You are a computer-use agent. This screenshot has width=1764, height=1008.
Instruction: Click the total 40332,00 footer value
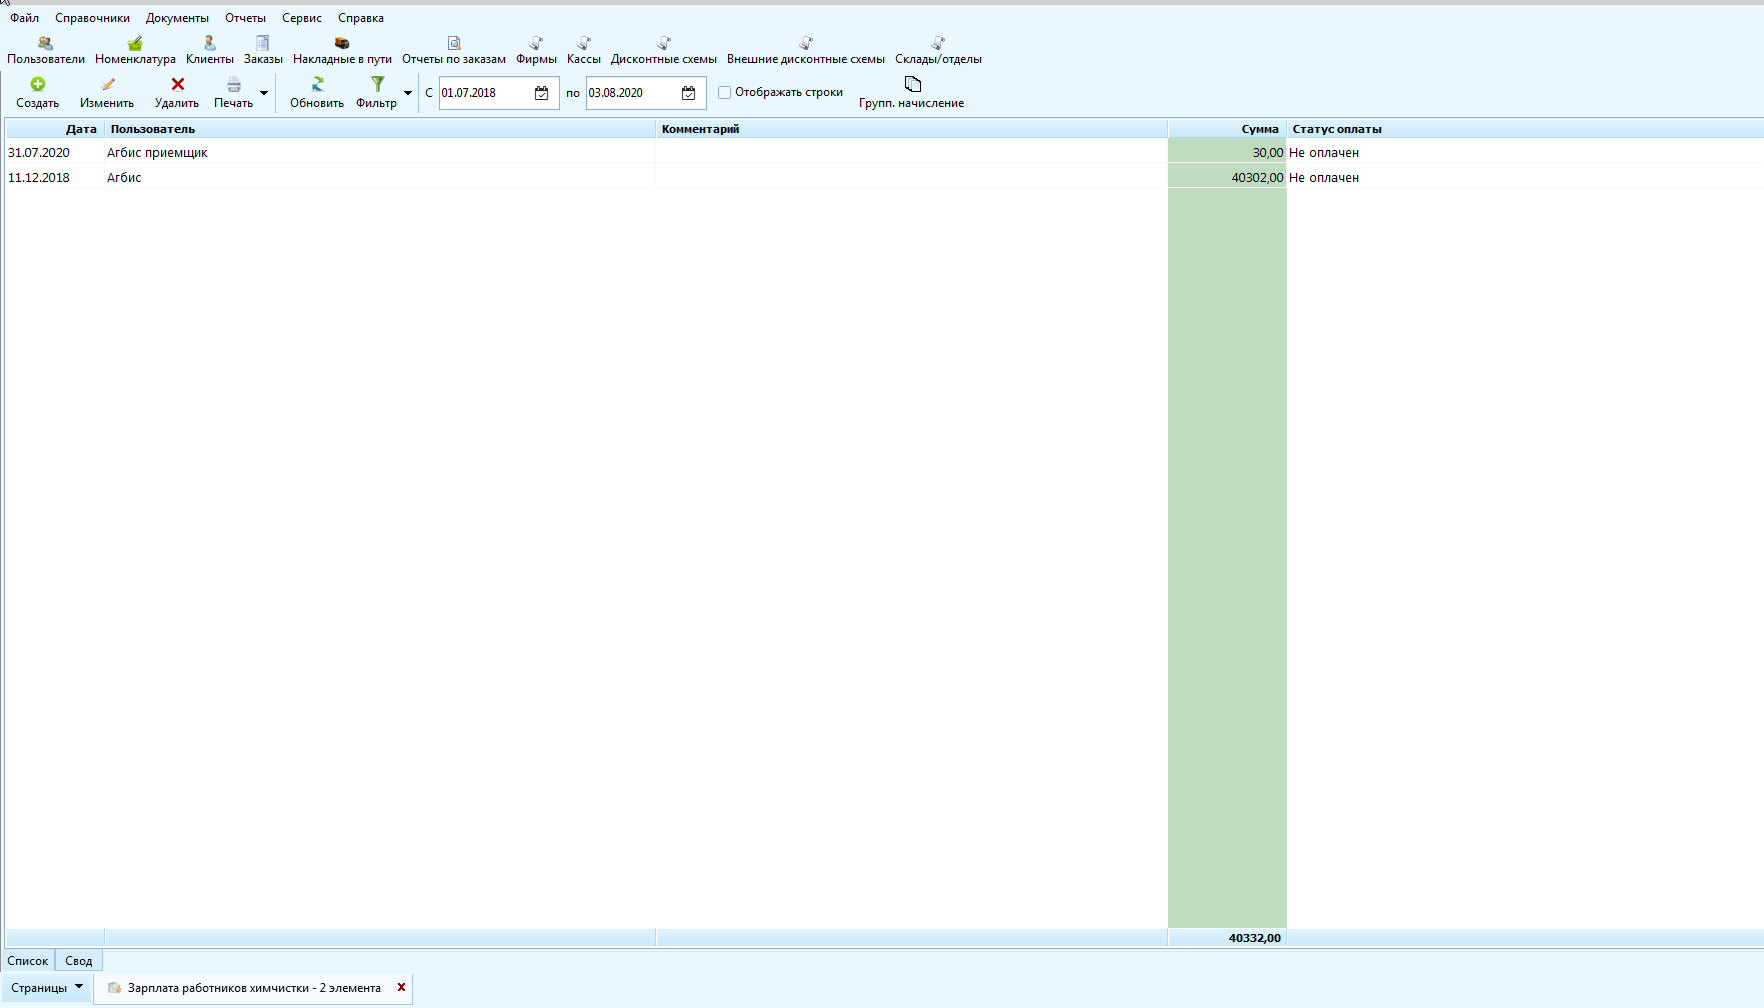(x=1254, y=938)
